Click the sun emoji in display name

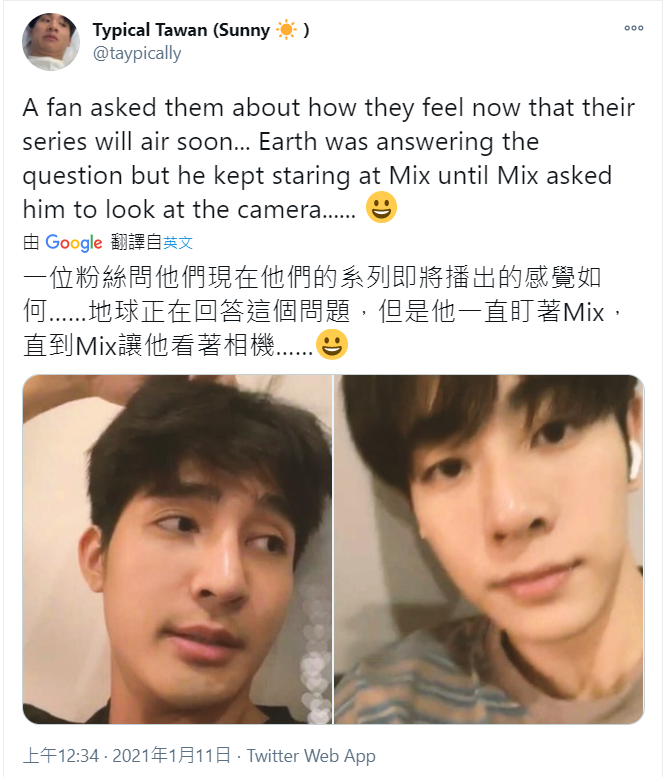[286, 30]
